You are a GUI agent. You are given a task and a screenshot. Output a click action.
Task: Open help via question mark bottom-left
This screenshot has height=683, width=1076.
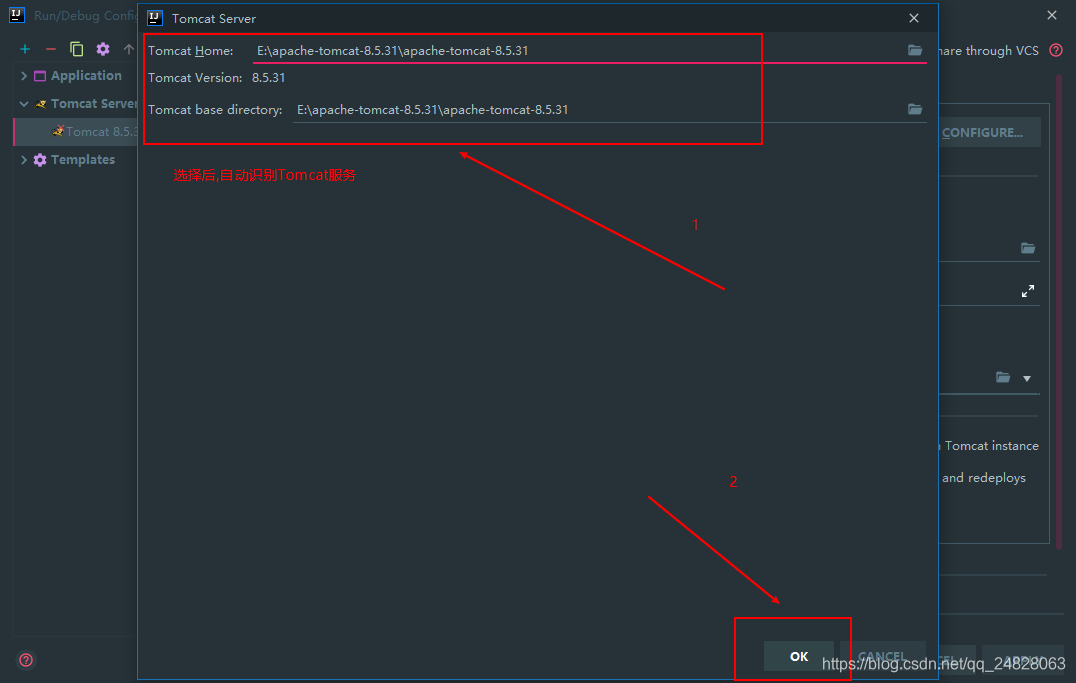(26, 660)
